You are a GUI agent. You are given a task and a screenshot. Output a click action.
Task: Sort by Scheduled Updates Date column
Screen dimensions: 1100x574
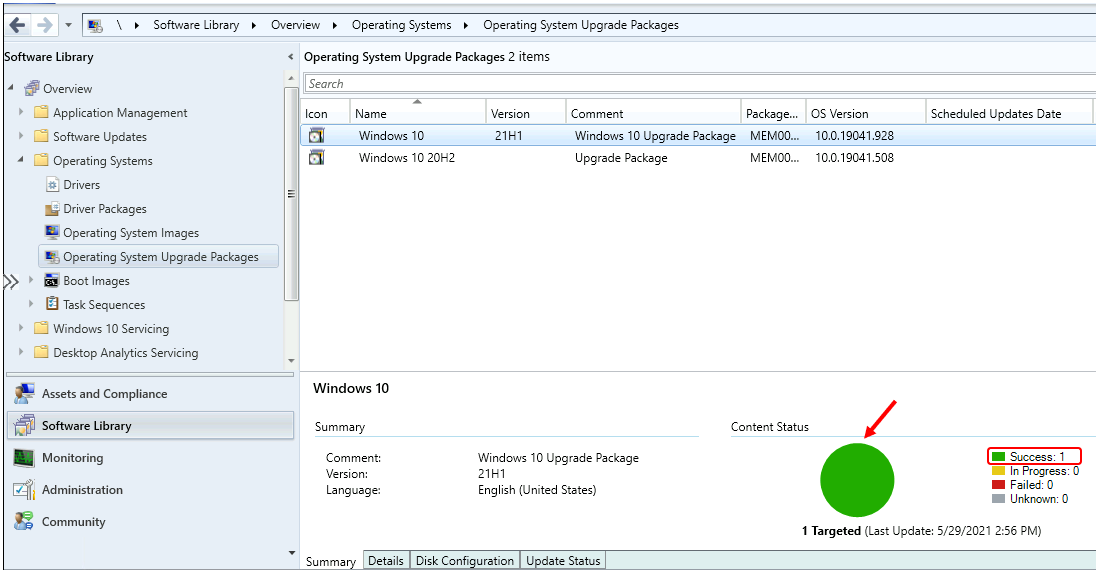(1009, 114)
